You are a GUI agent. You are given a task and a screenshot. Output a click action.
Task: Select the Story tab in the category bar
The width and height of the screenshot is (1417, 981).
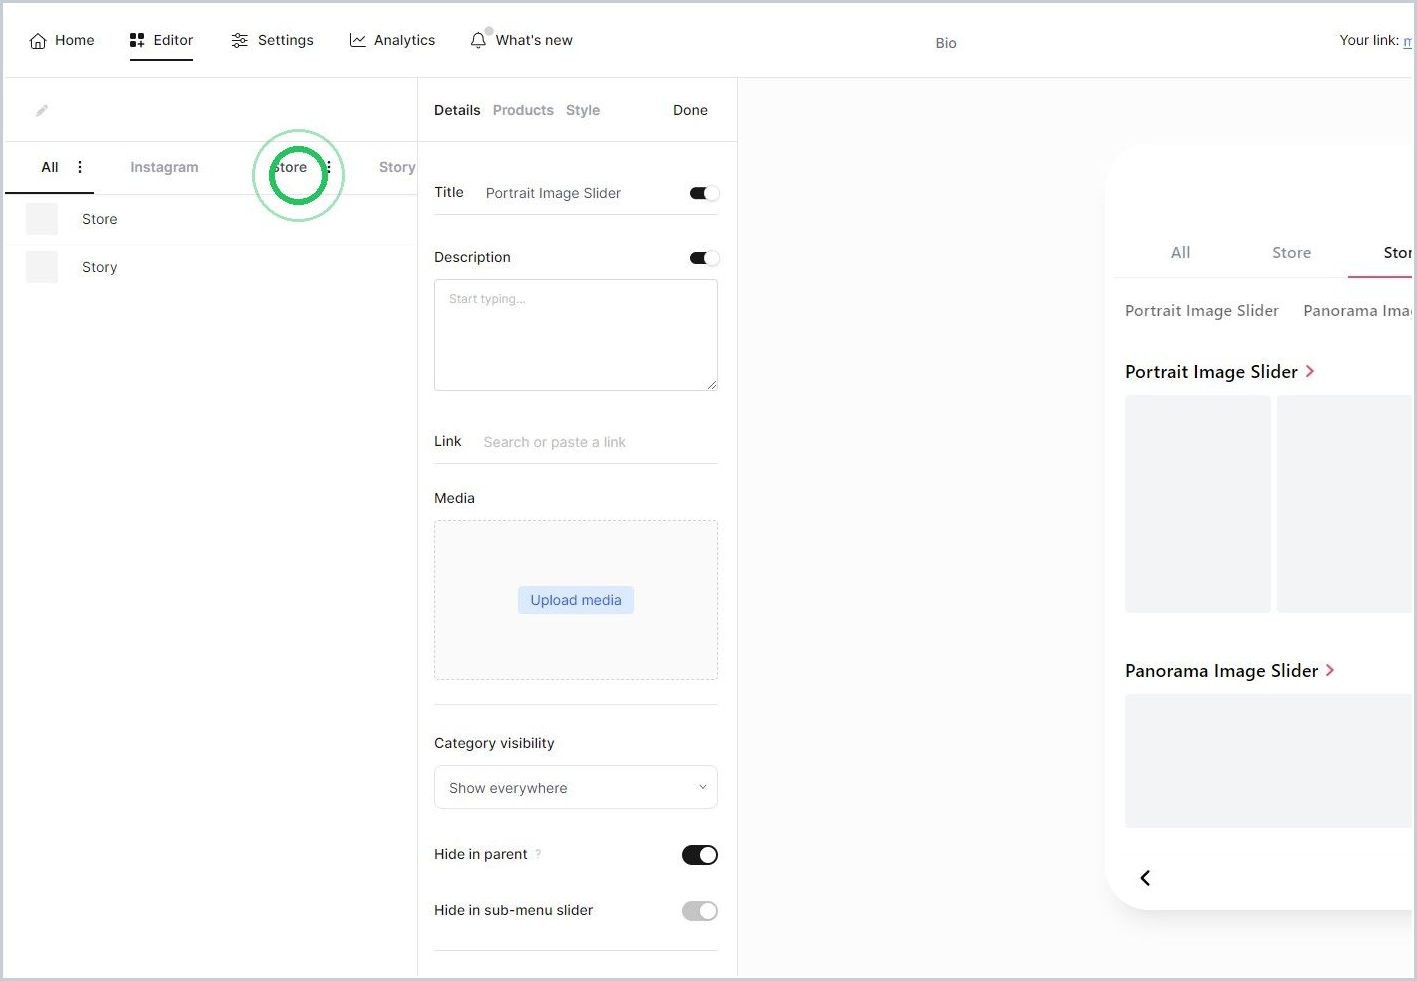[397, 167]
